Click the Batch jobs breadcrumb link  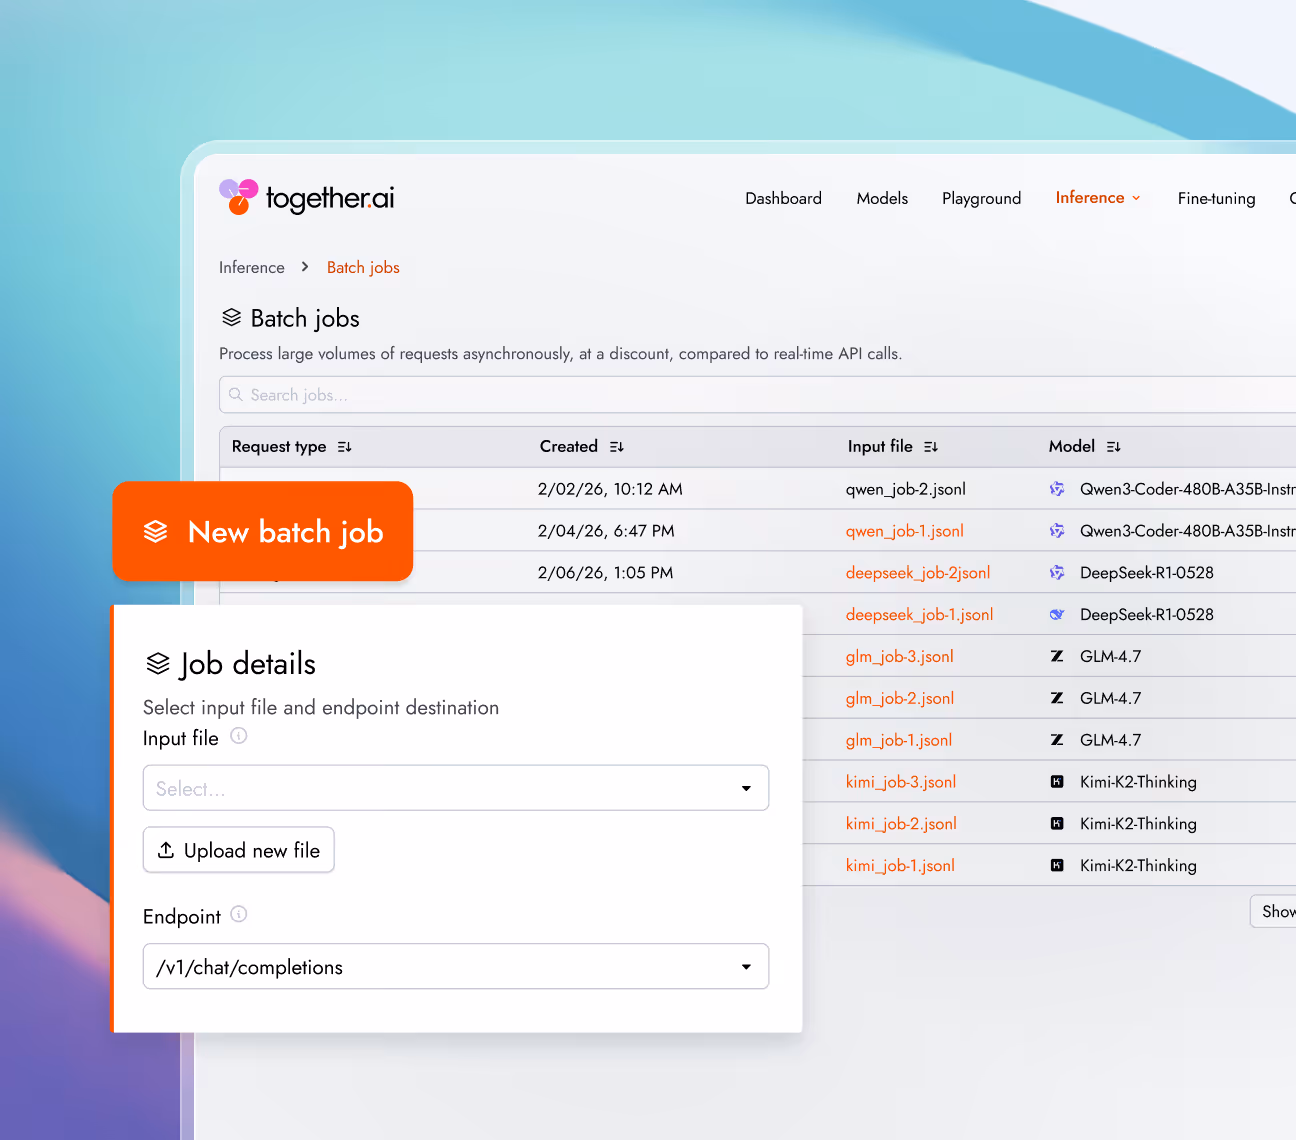click(x=363, y=267)
